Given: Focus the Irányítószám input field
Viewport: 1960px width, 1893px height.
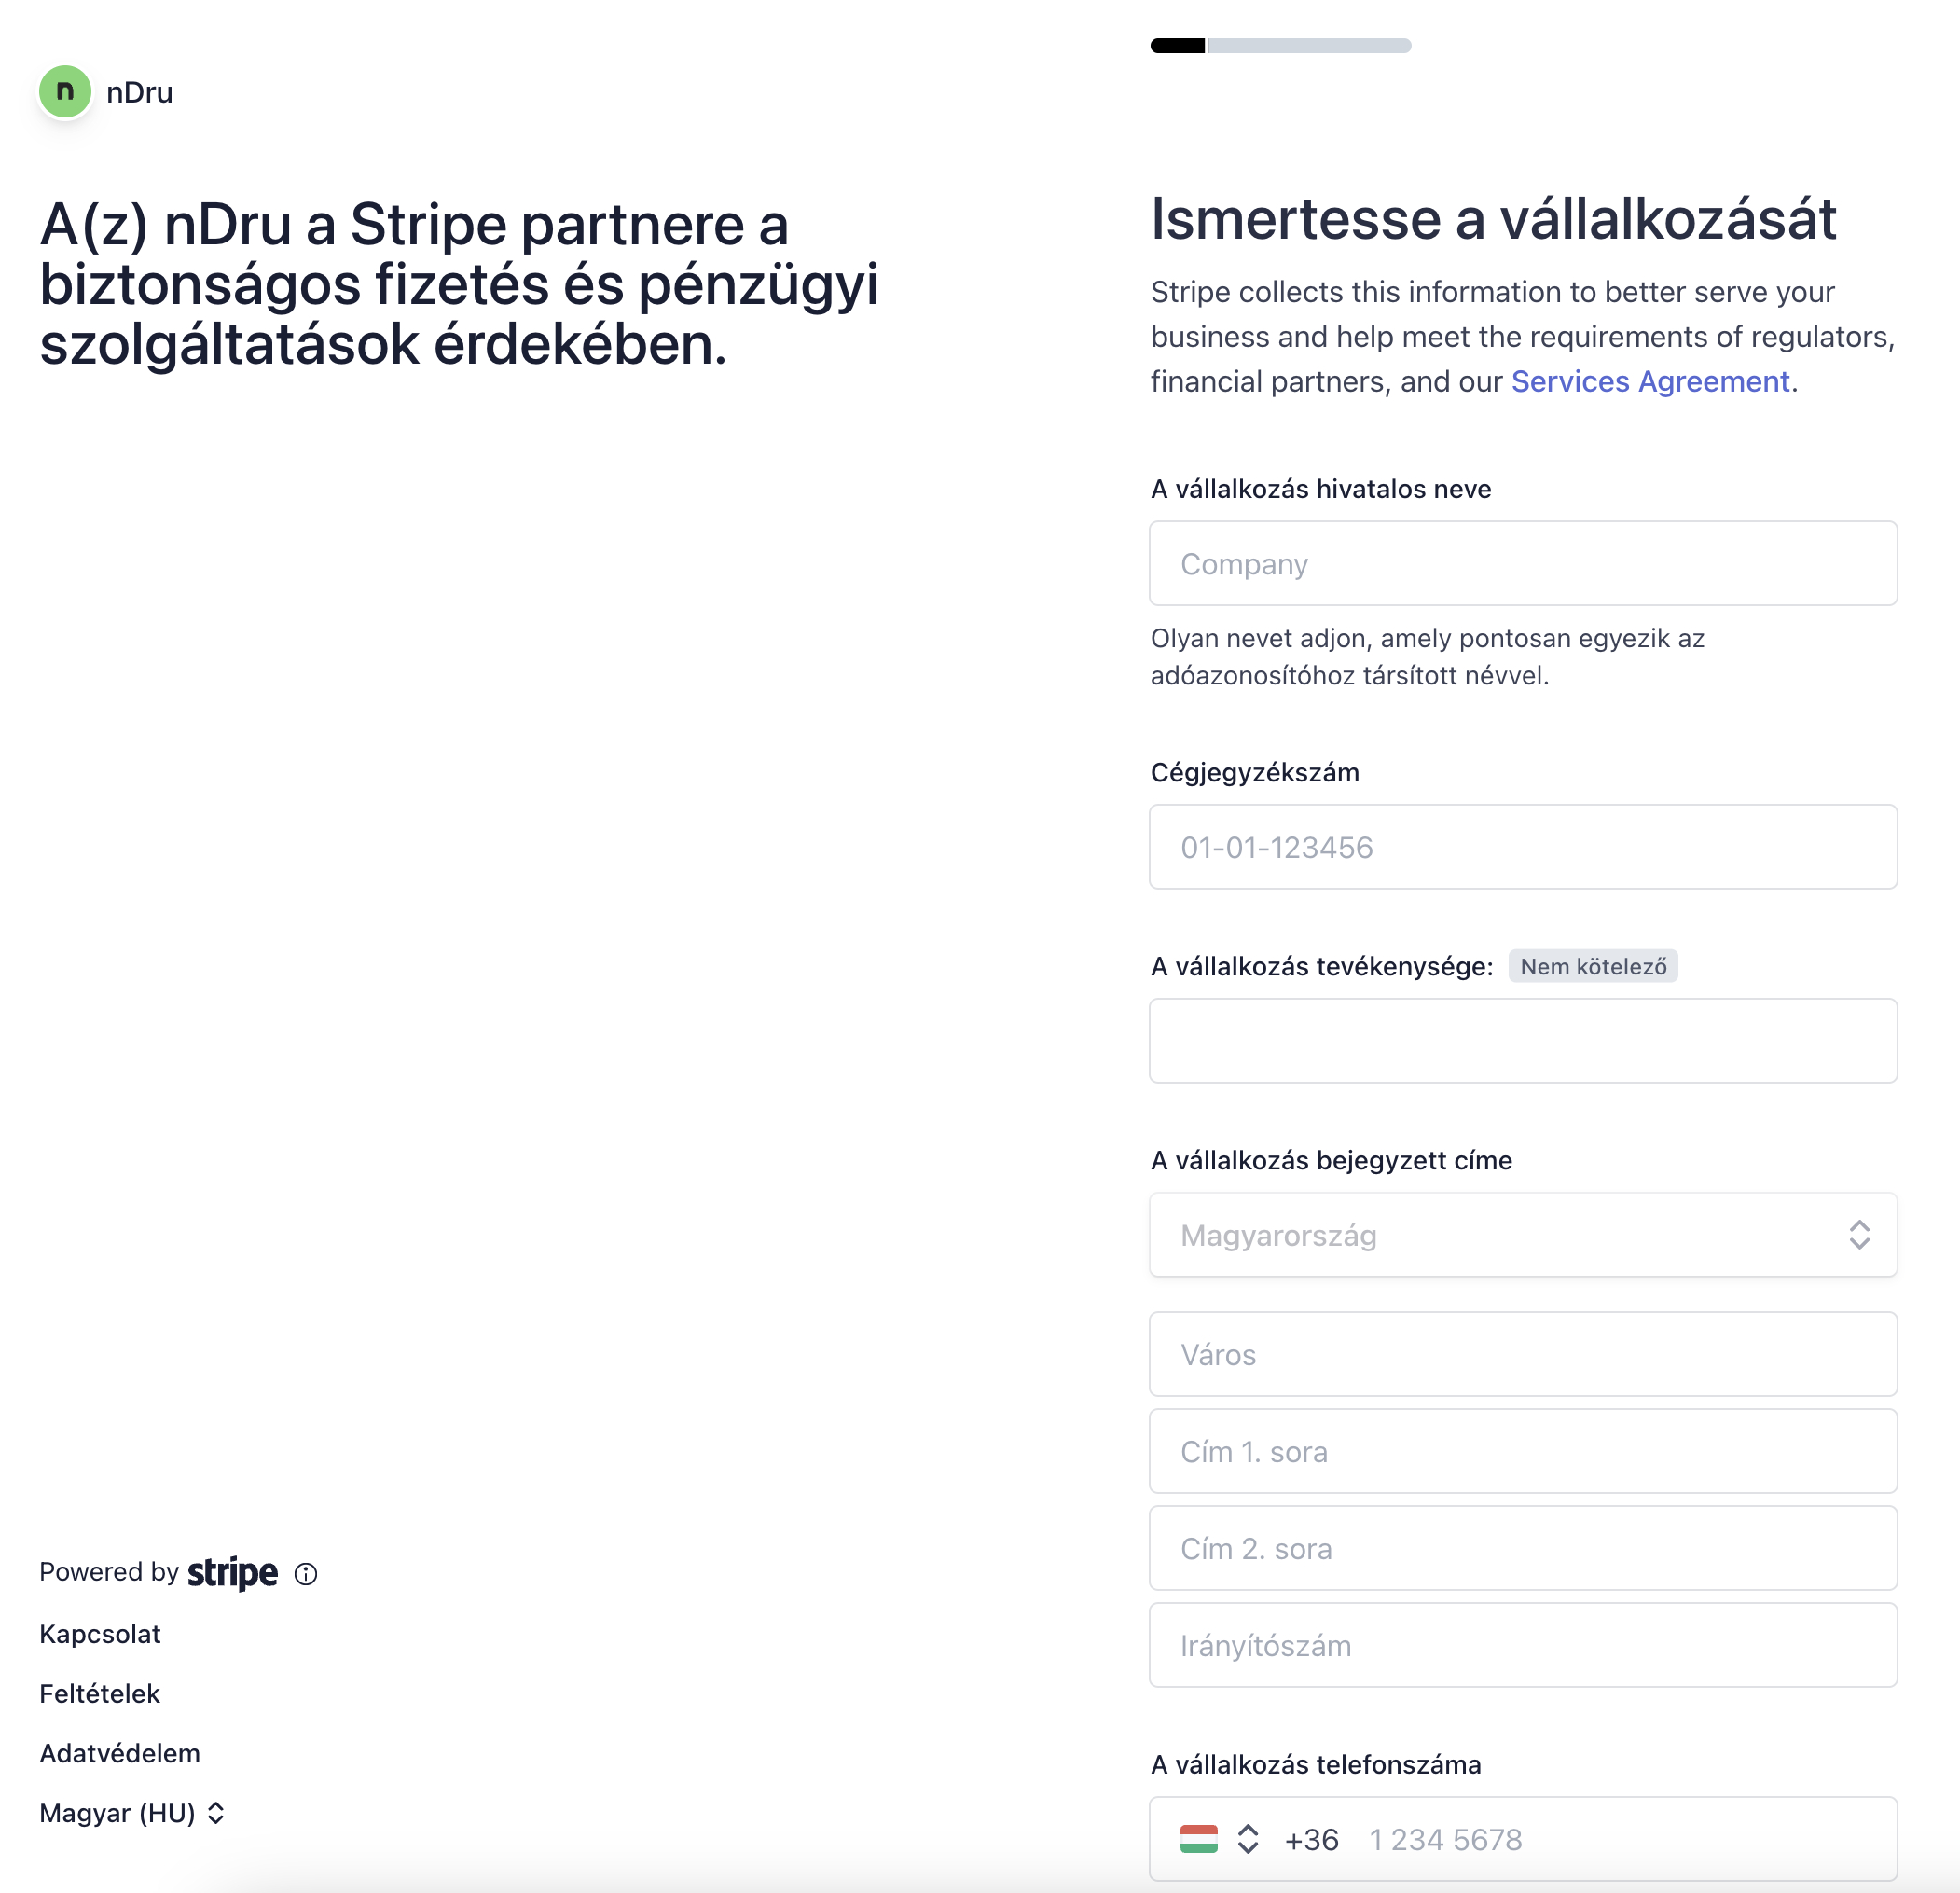Looking at the screenshot, I should click(x=1523, y=1645).
